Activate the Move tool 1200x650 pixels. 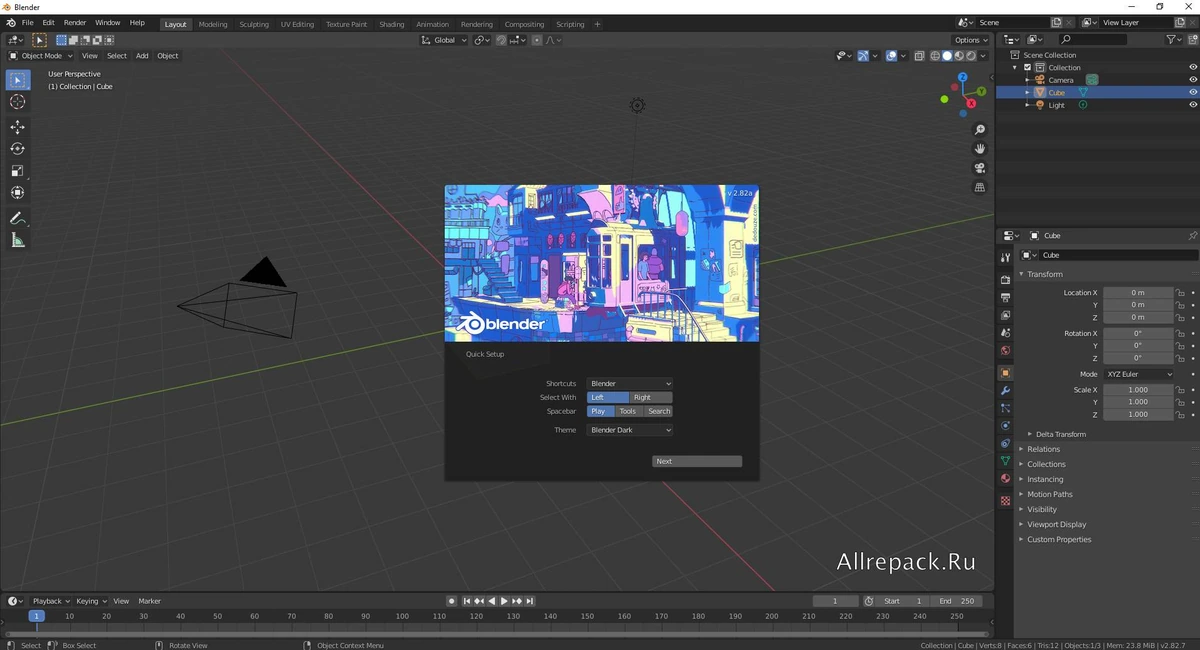[17, 127]
